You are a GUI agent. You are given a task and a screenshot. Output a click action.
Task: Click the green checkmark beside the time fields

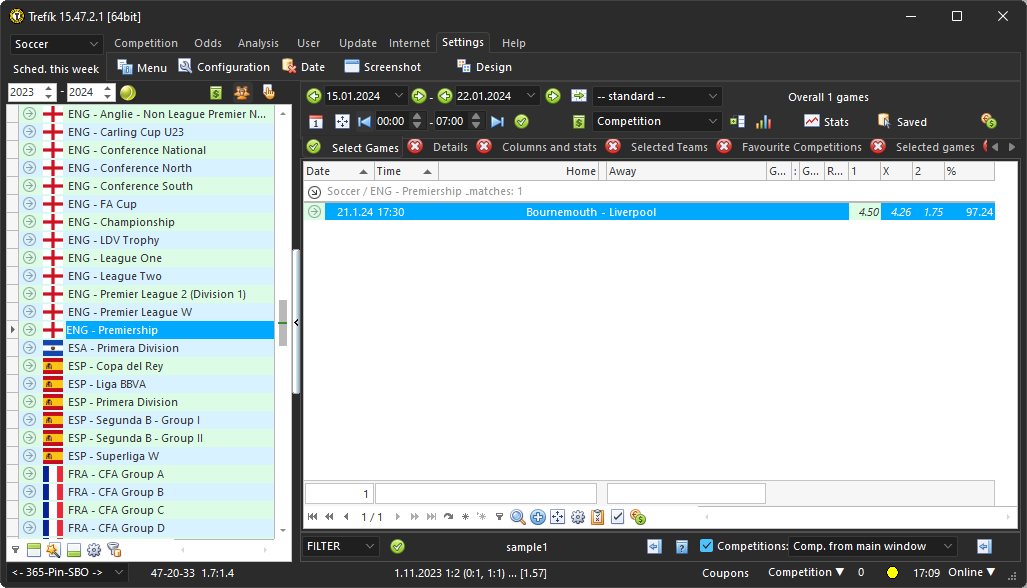click(521, 122)
